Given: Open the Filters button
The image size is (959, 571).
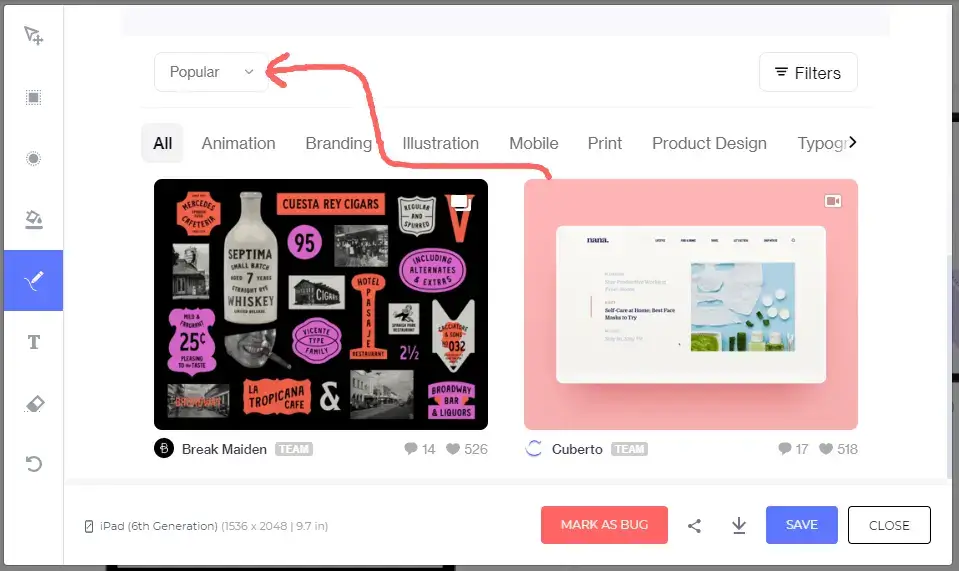Looking at the screenshot, I should coord(807,72).
